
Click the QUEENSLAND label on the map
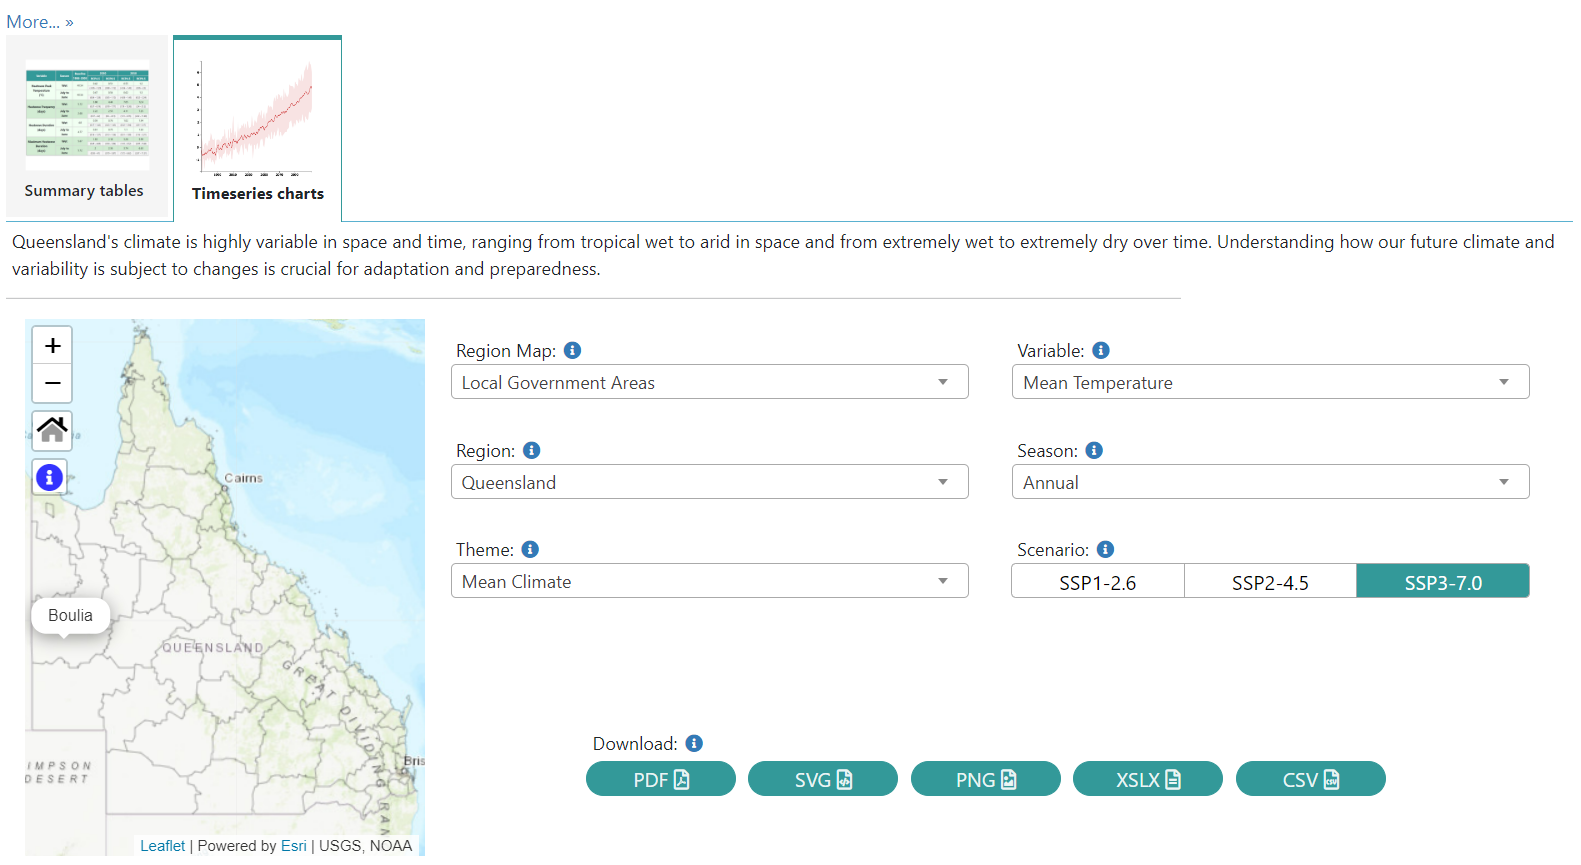[x=213, y=648]
